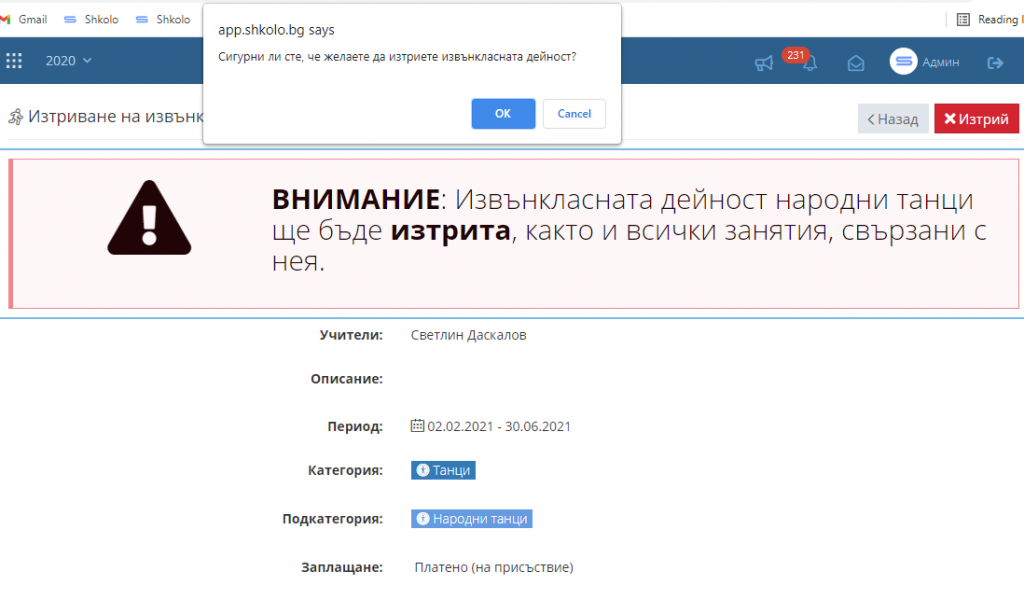Click the logout arrow icon
This screenshot has height=599, width=1024.
pos(995,62)
